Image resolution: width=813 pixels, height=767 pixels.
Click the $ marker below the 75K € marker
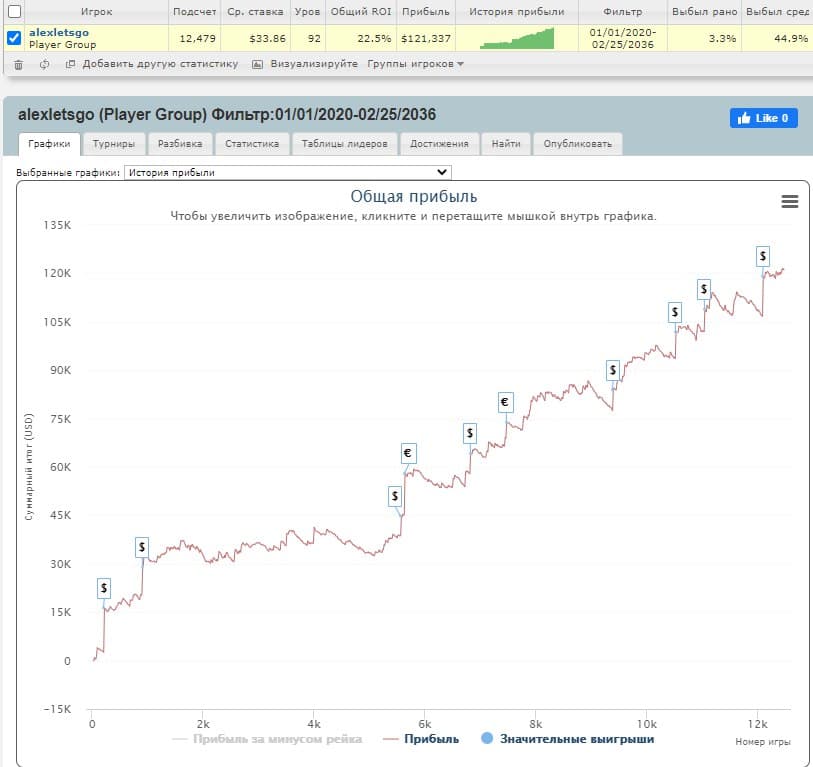point(470,433)
